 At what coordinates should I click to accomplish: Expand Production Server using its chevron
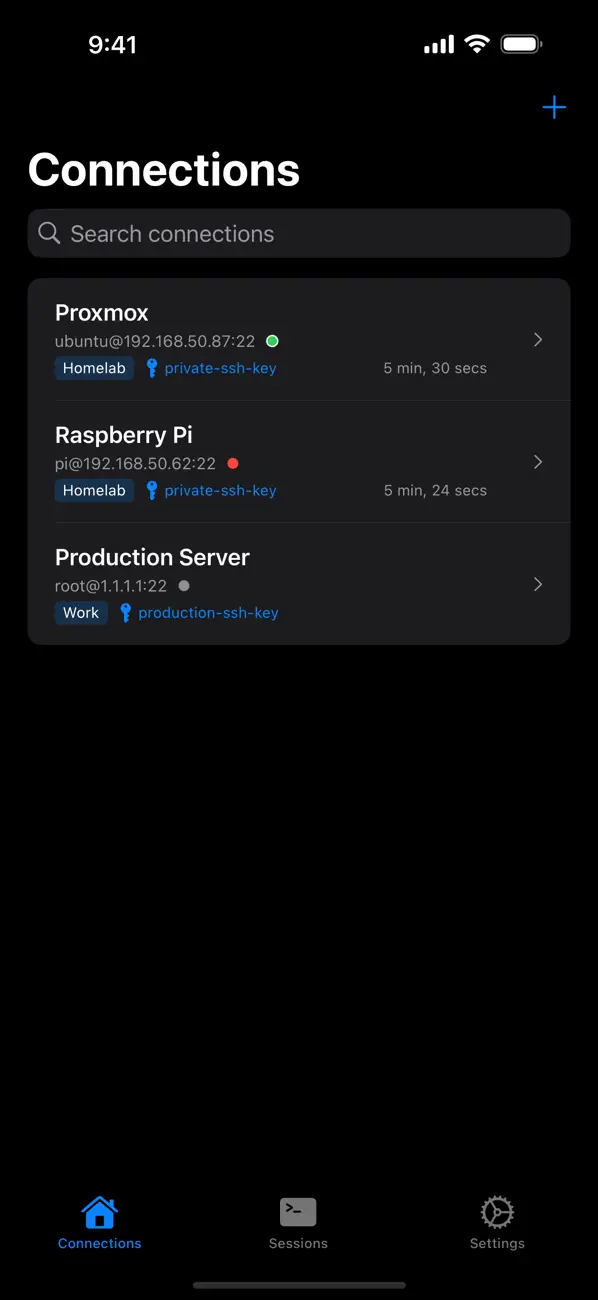(x=538, y=584)
